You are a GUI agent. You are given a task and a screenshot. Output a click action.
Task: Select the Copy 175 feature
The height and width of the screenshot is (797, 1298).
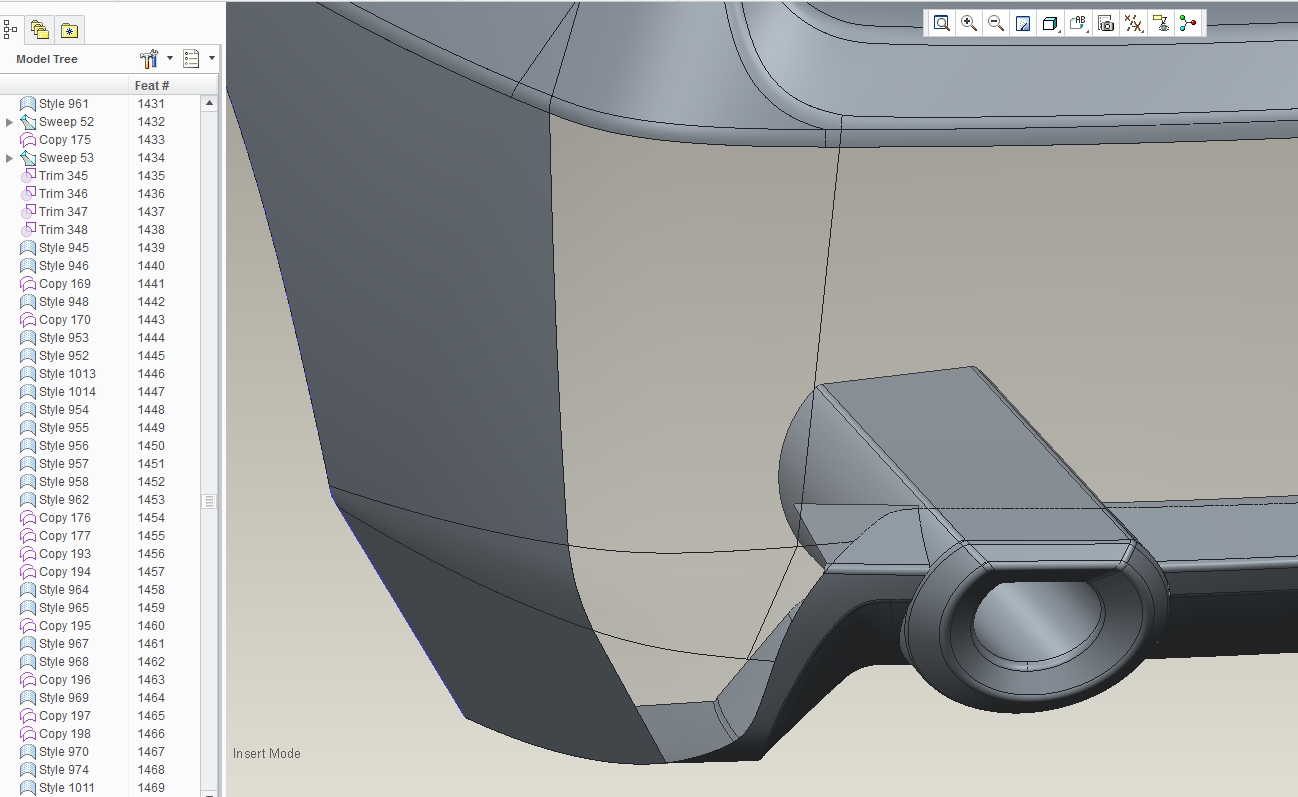(65, 140)
